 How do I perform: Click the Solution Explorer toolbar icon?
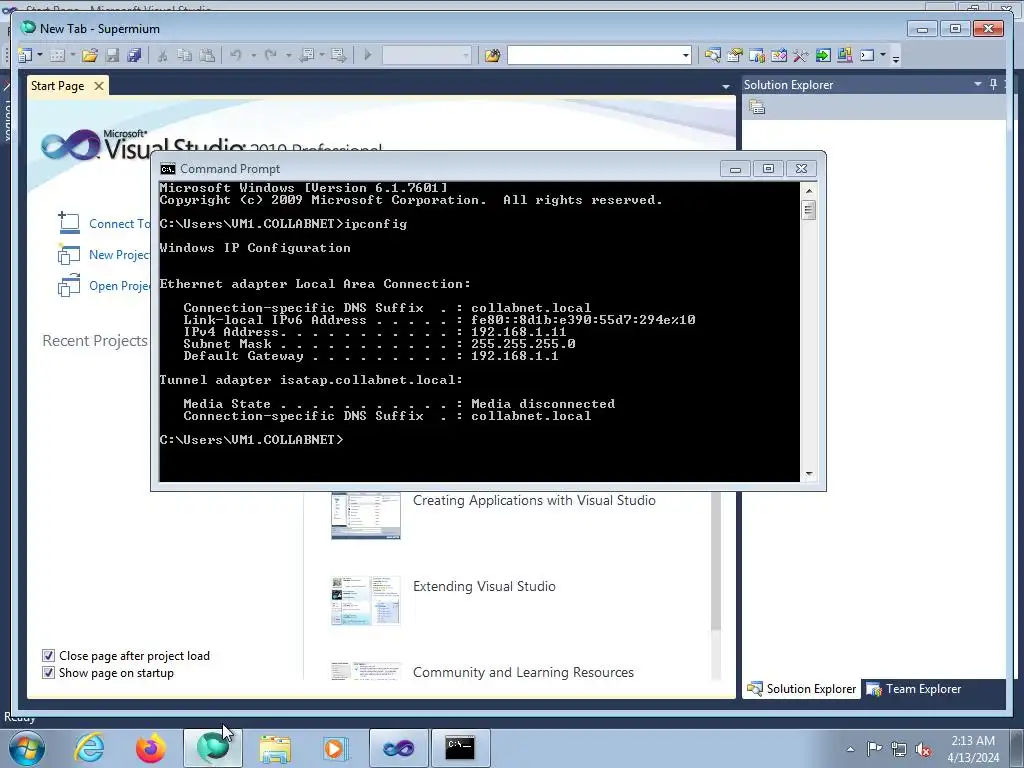coord(712,56)
